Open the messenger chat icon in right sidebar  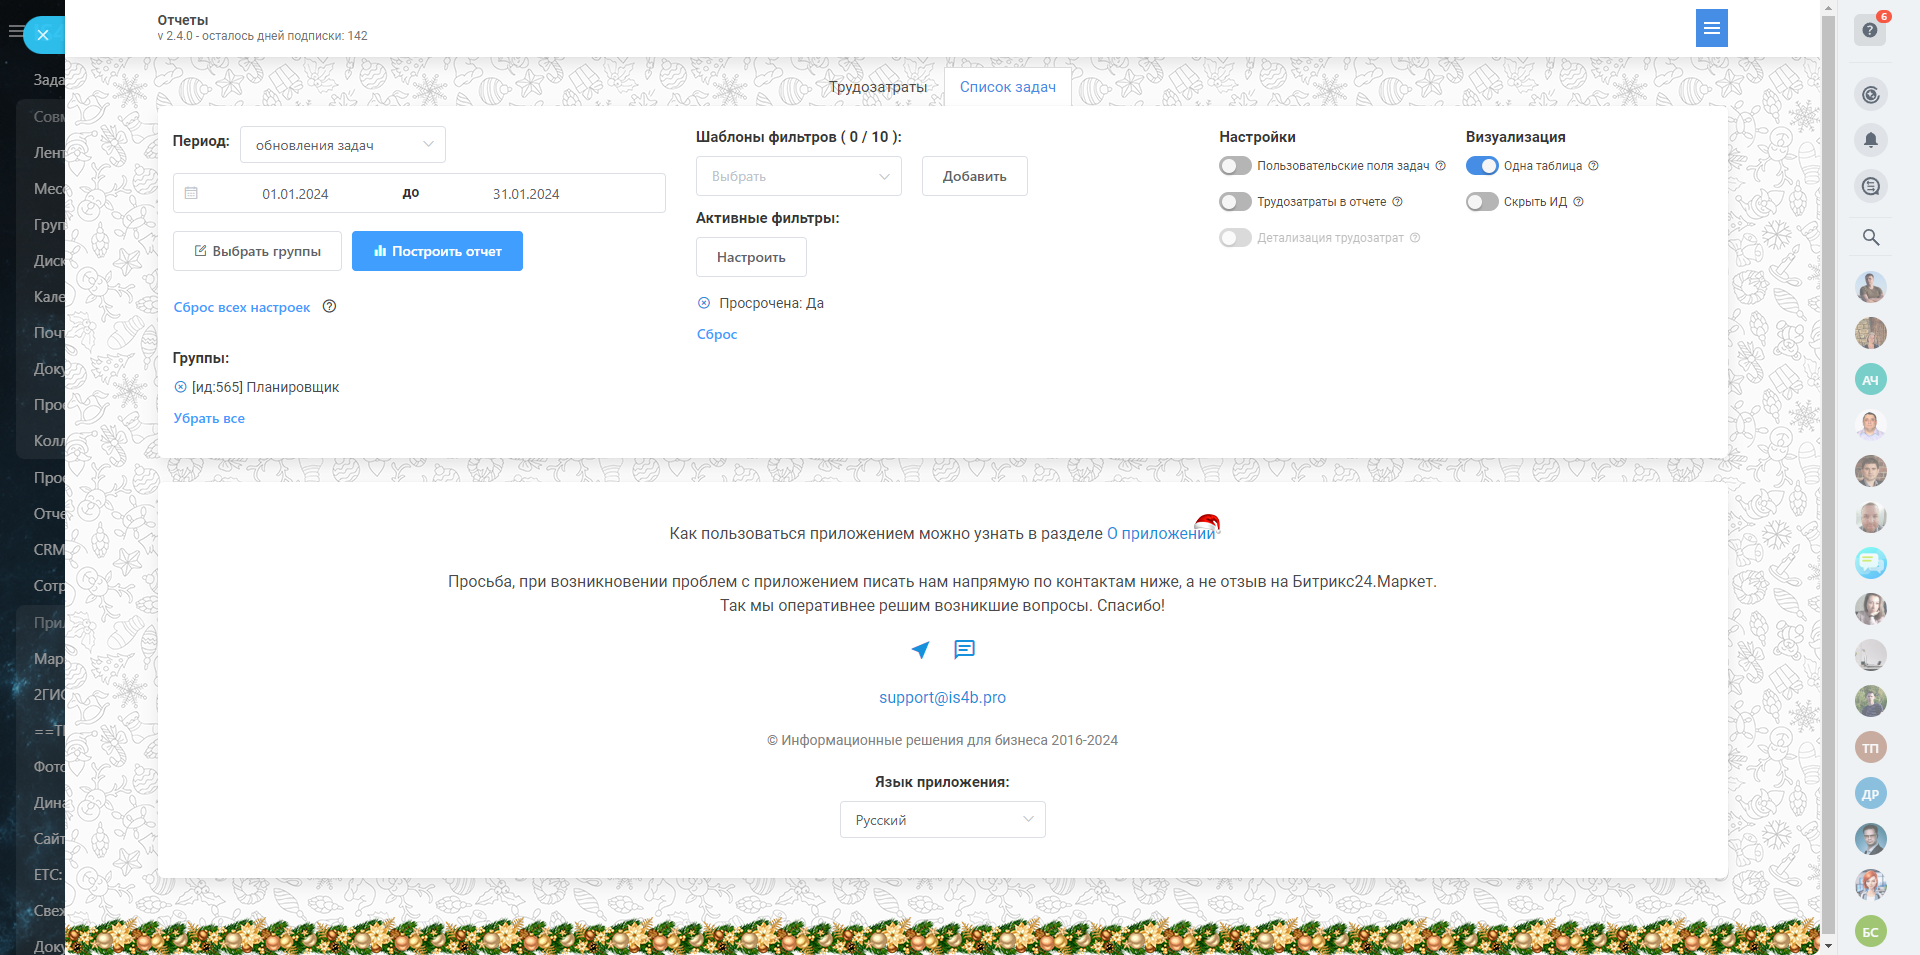(1871, 186)
